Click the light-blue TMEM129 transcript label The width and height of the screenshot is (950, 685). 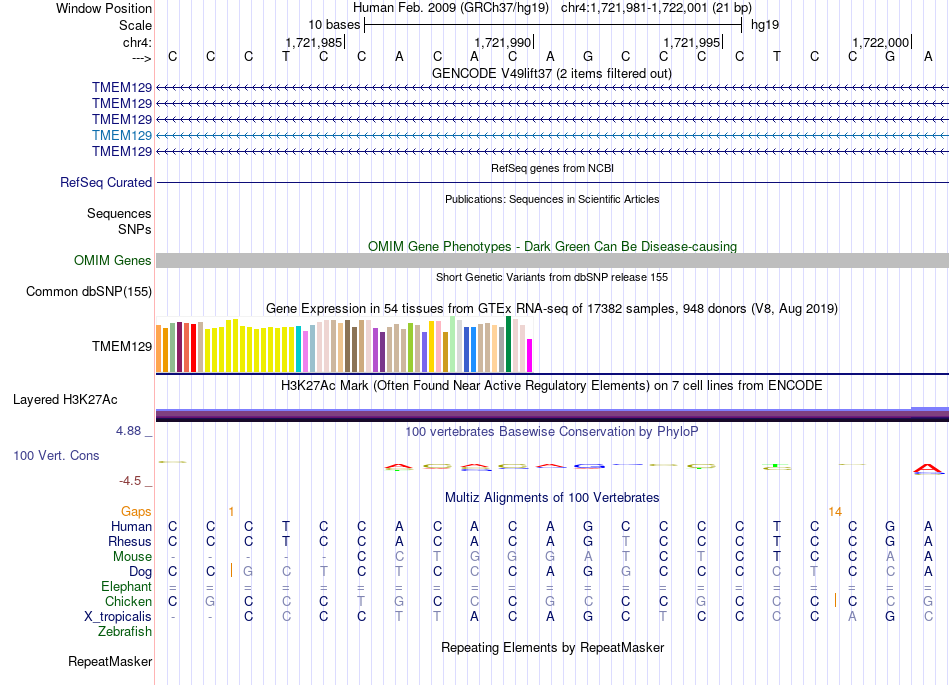point(122,135)
